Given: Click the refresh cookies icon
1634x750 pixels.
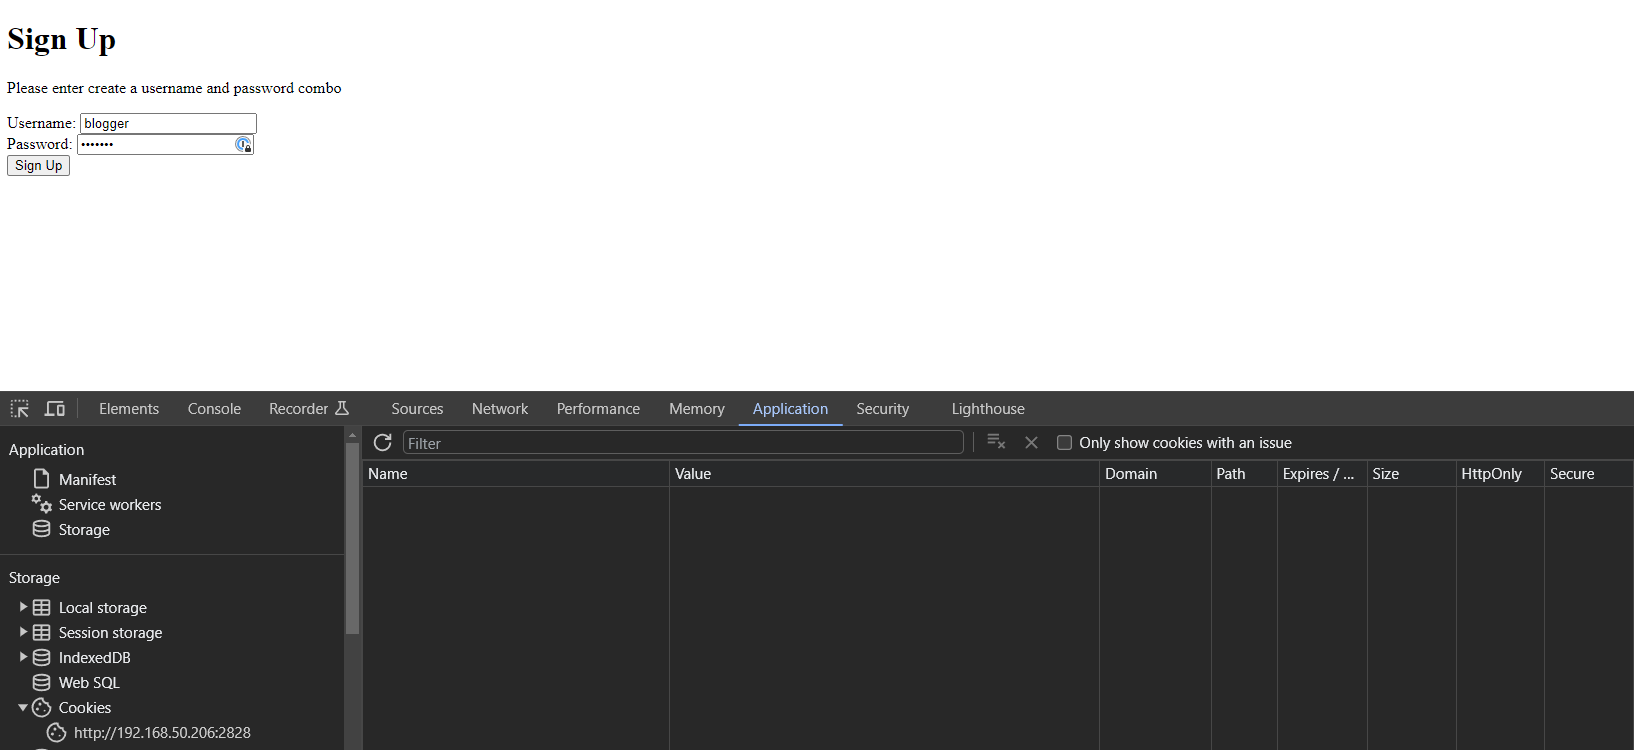Looking at the screenshot, I should tap(382, 442).
